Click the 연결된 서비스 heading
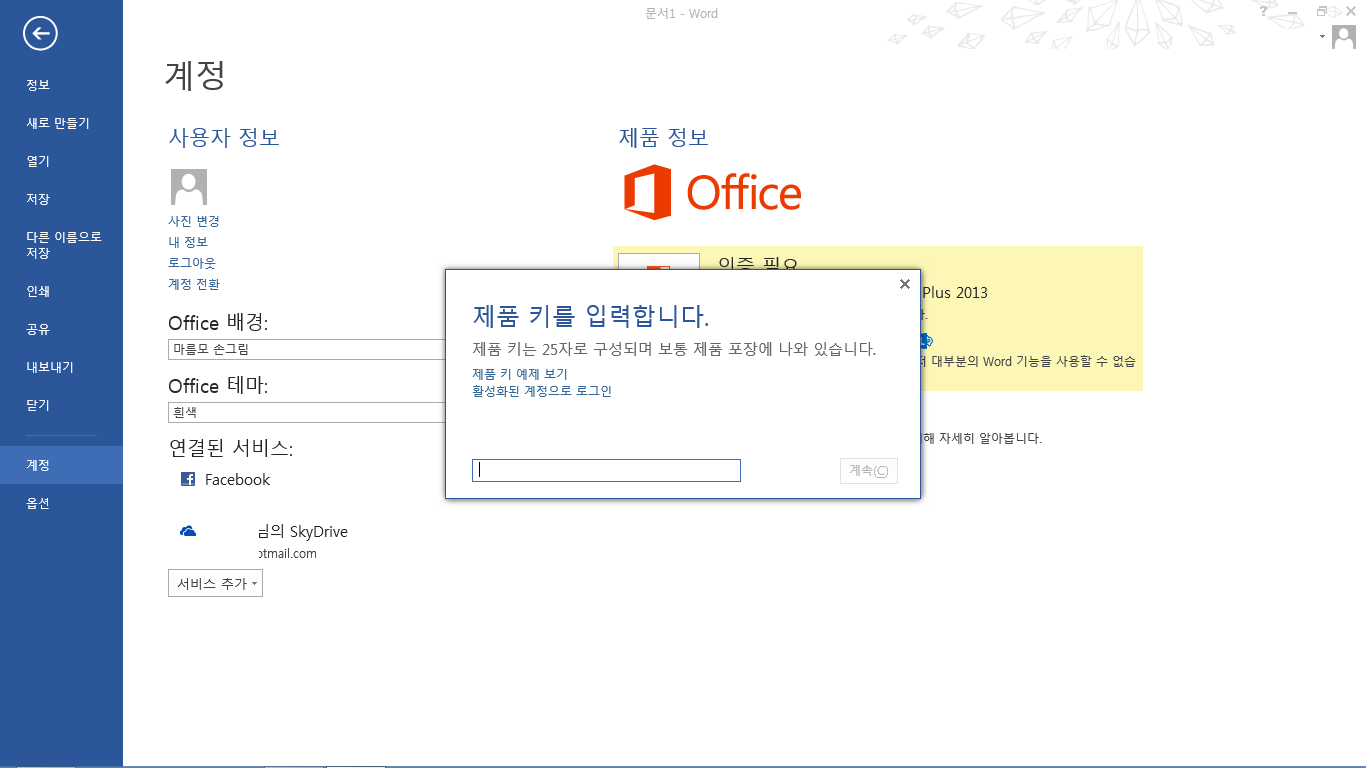The width and height of the screenshot is (1366, 768). point(231,448)
